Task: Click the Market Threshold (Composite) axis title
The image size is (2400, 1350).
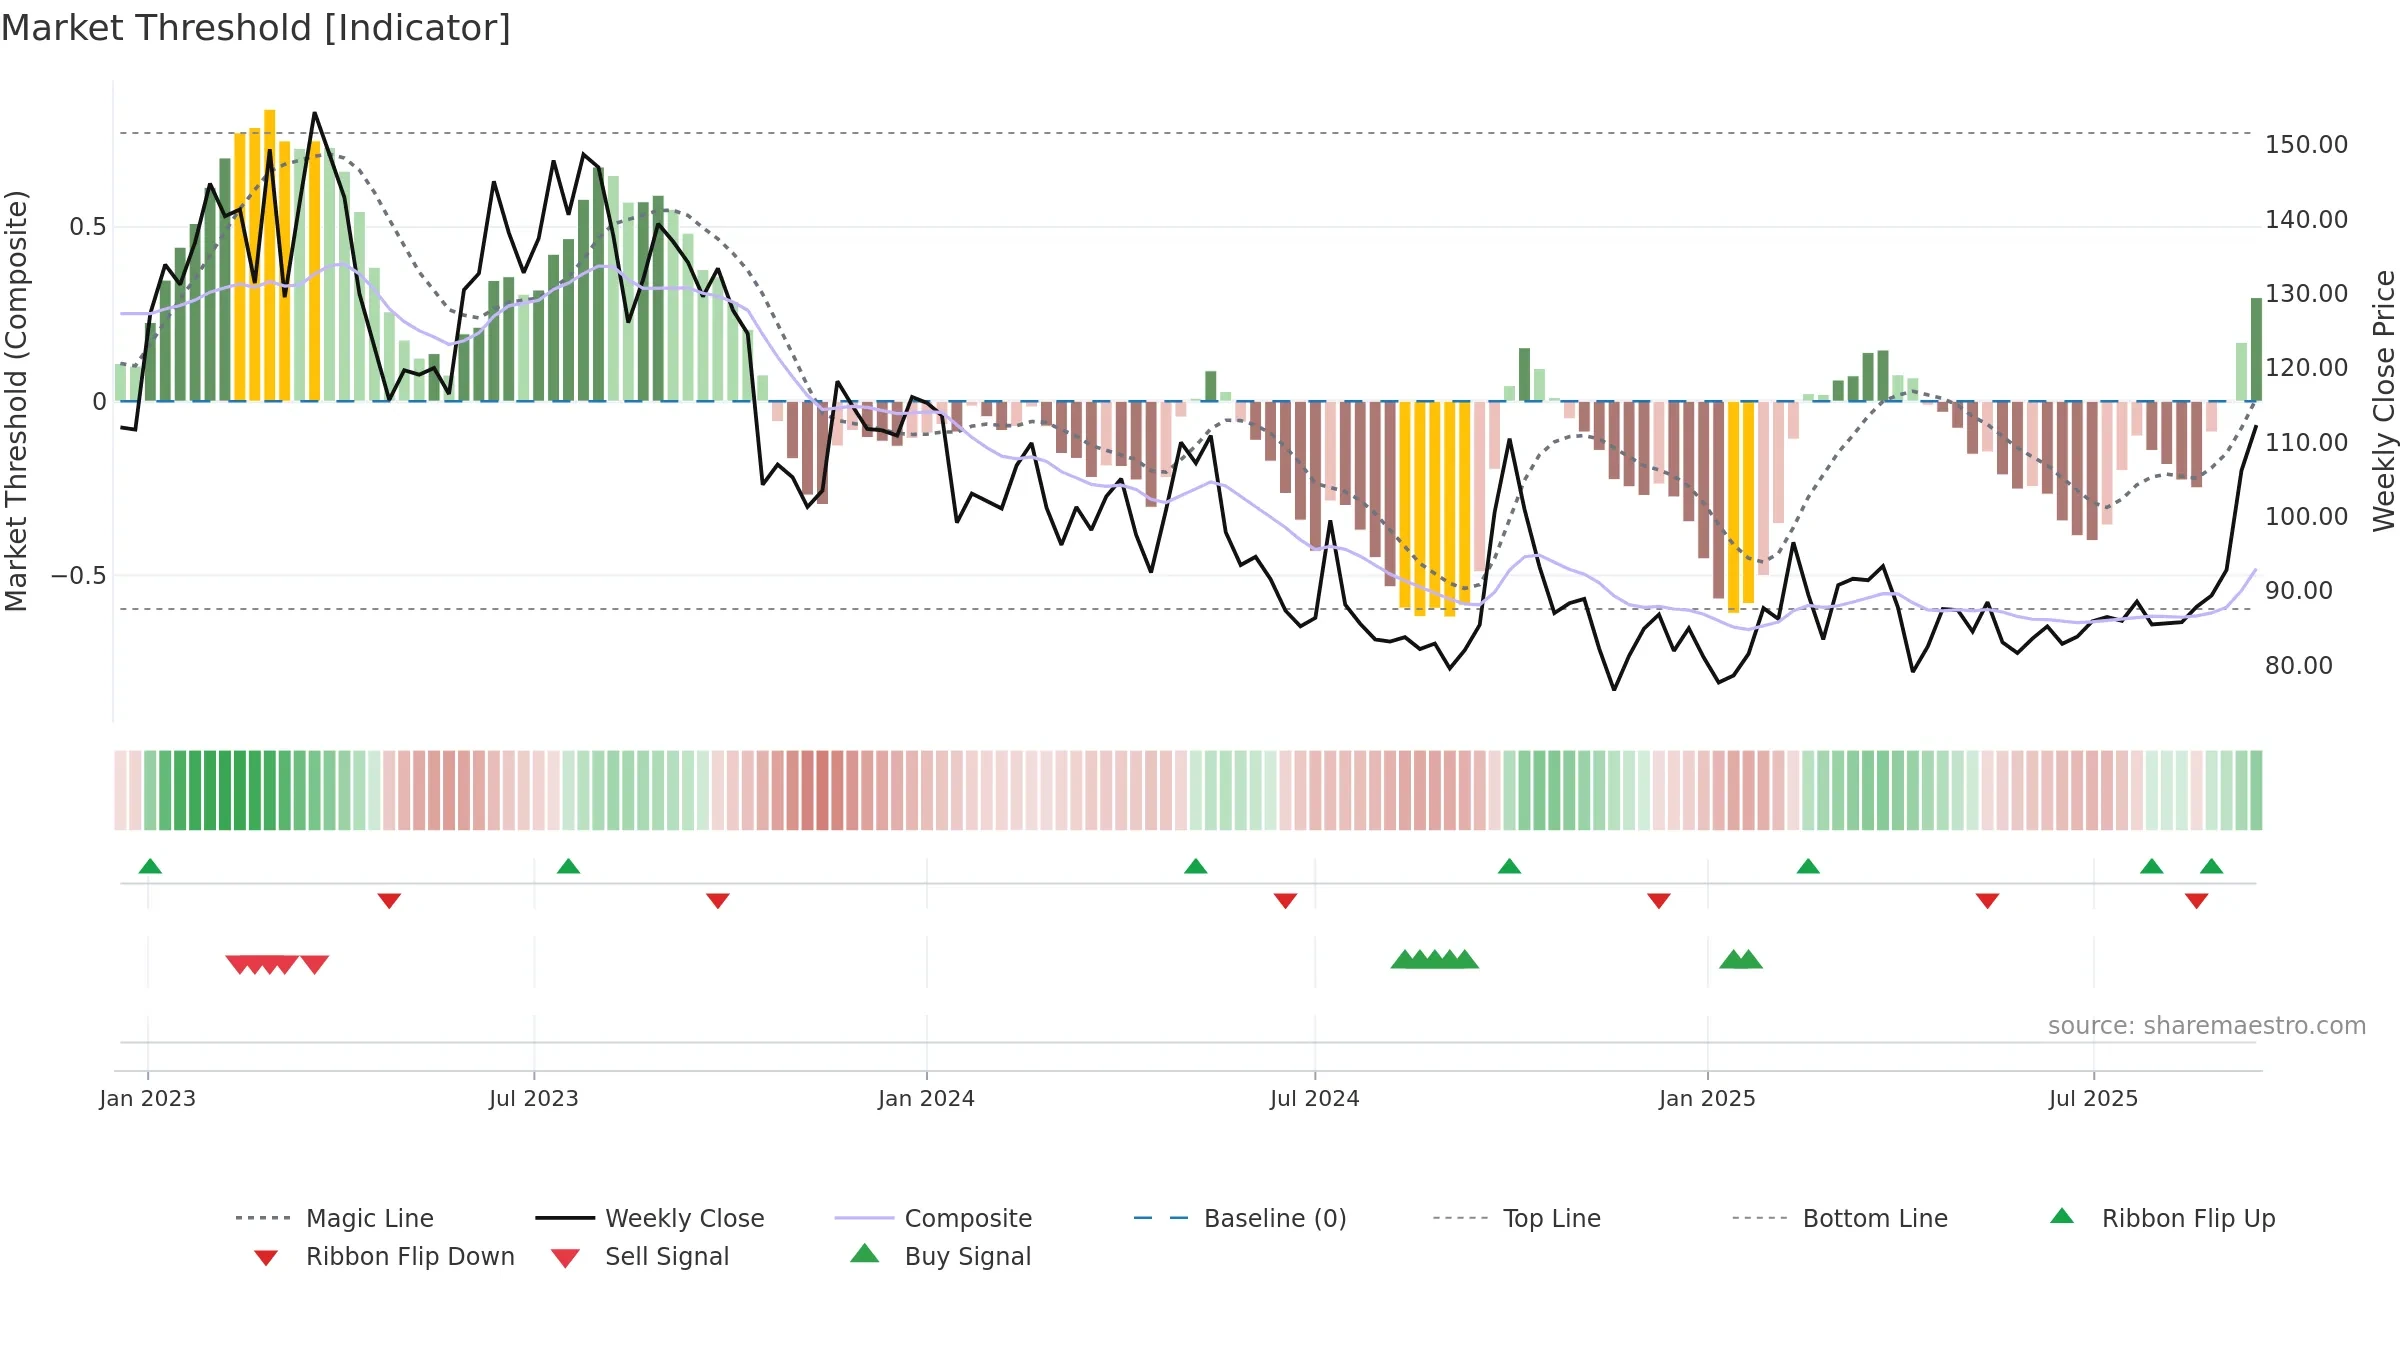Action: pos(16,401)
